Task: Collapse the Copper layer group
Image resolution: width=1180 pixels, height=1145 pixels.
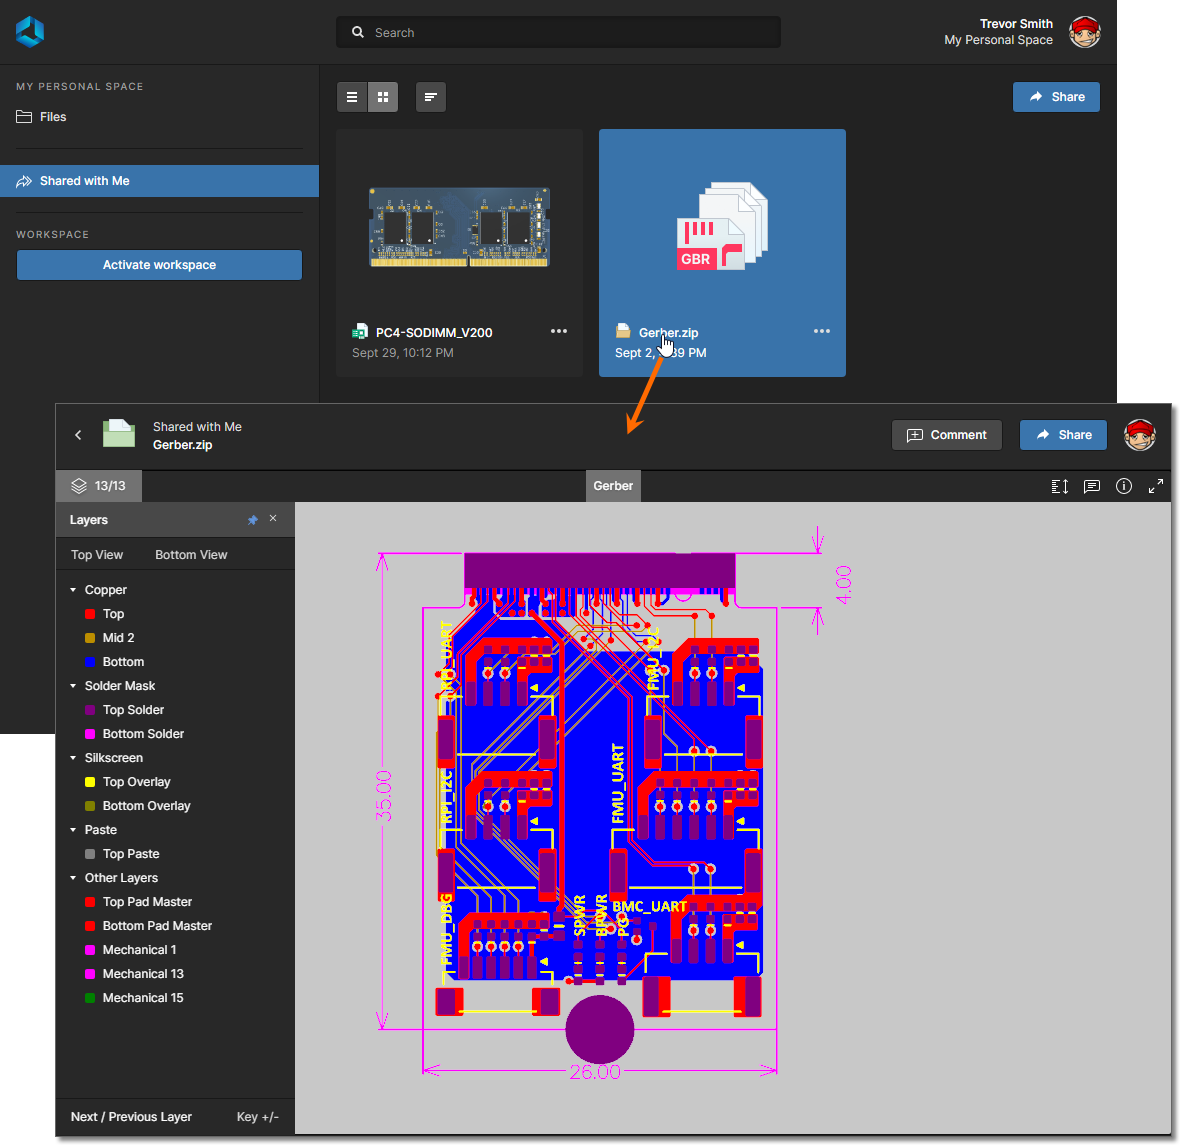Action: [73, 590]
